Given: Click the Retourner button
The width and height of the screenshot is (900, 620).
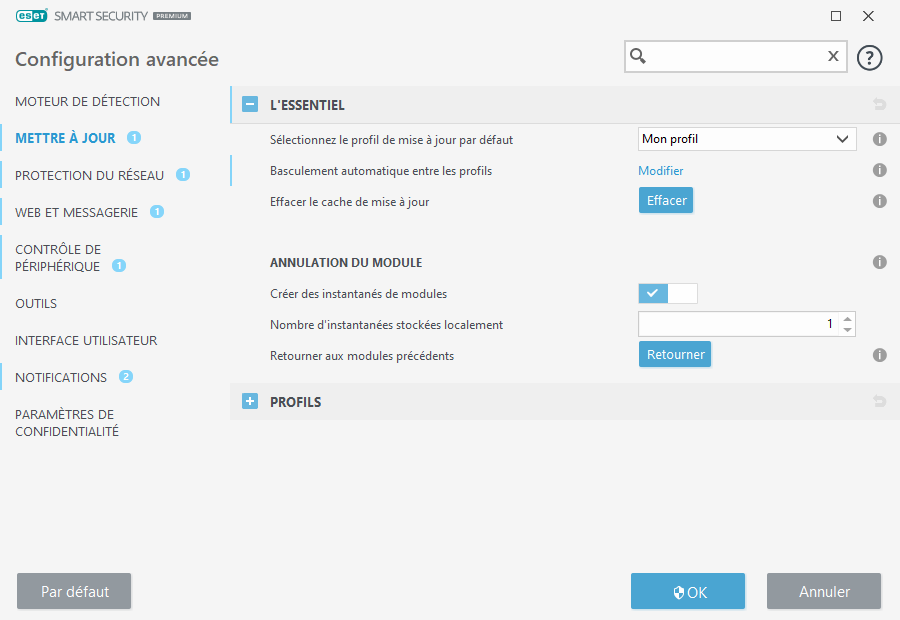Looking at the screenshot, I should (675, 354).
